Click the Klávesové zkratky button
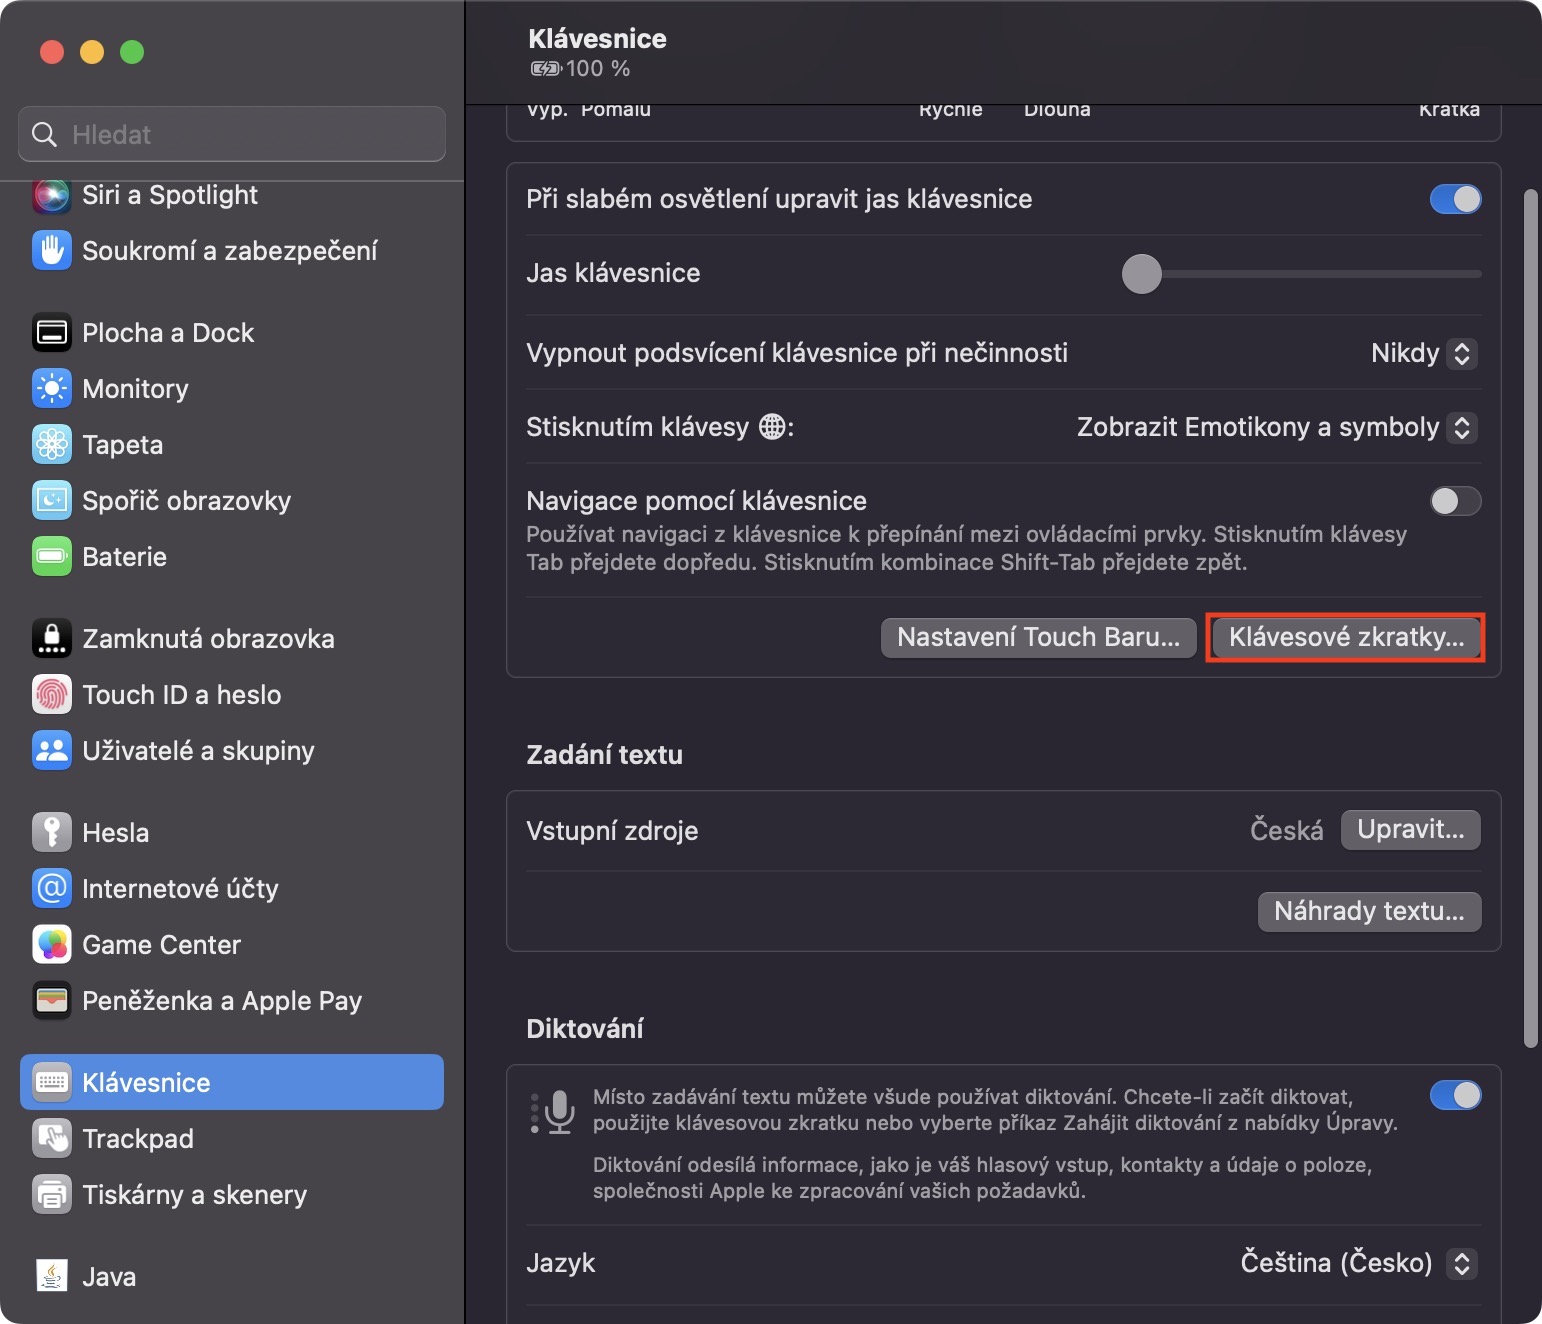This screenshot has height=1324, width=1542. click(x=1345, y=637)
